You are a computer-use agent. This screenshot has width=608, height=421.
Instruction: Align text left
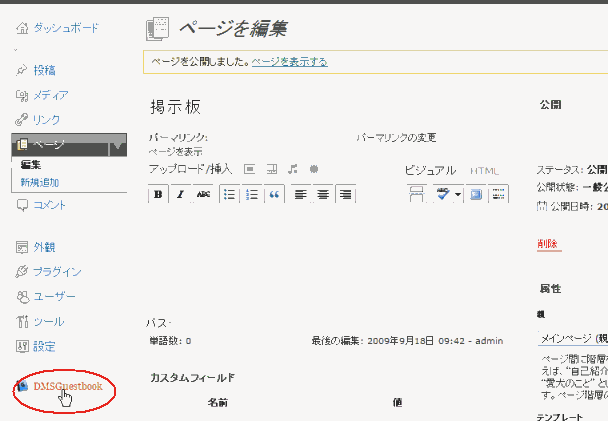click(301, 194)
